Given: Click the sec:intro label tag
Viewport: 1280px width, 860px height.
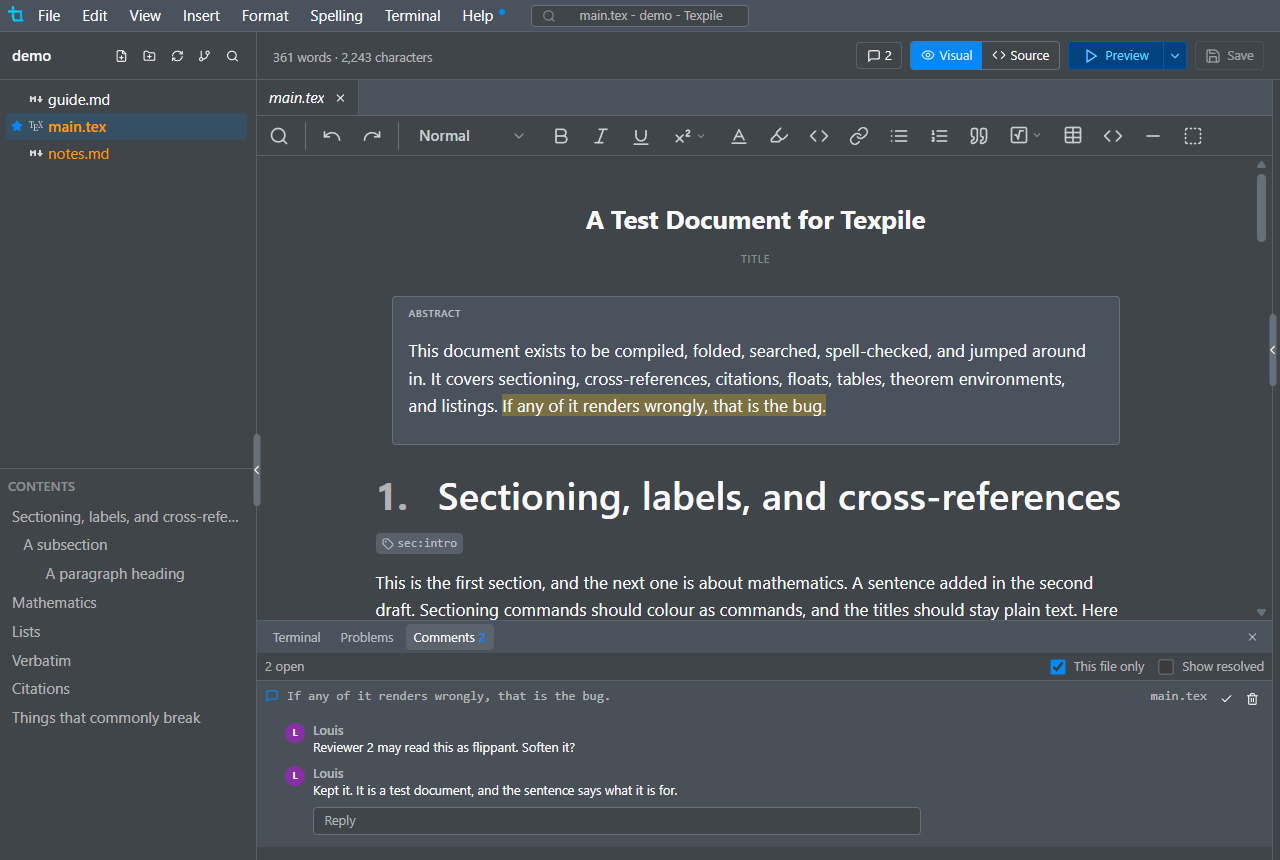Looking at the screenshot, I should pos(419,543).
